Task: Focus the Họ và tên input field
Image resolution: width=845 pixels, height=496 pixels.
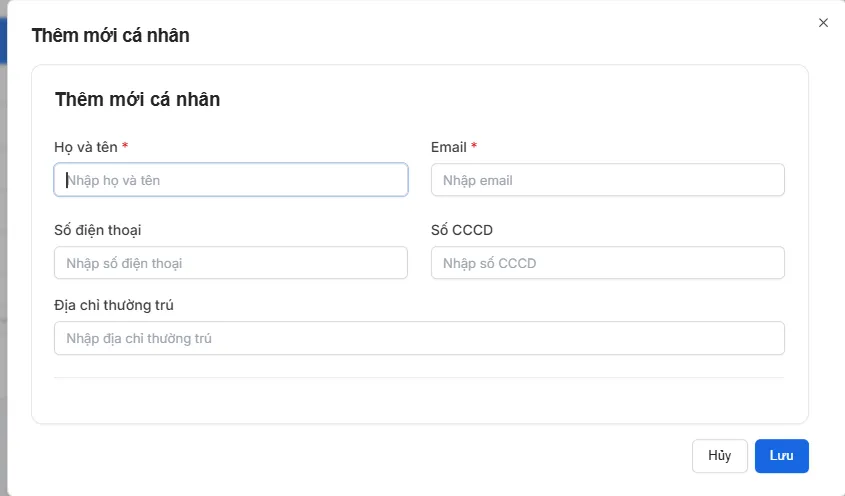Action: [x=231, y=180]
